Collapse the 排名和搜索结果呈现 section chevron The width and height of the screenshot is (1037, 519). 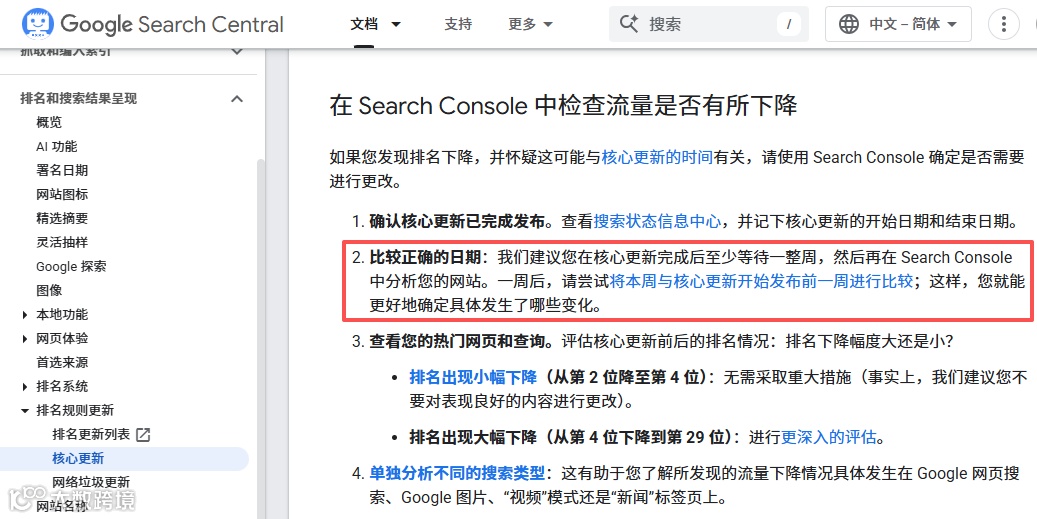[x=237, y=99]
